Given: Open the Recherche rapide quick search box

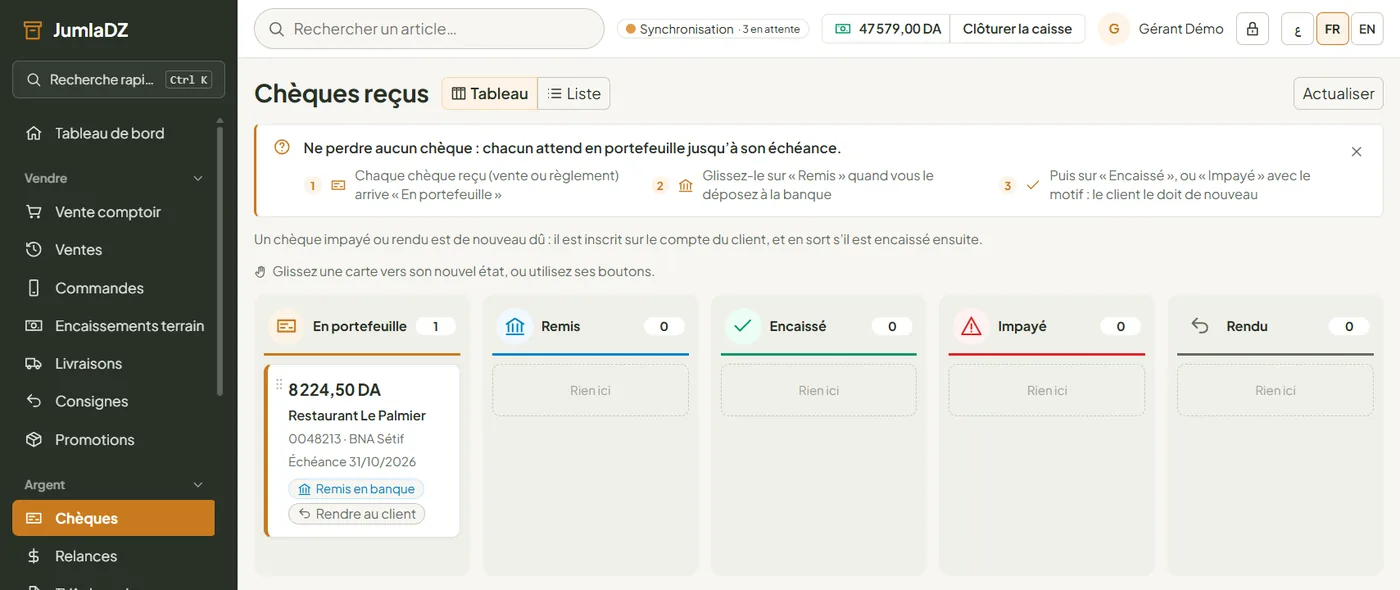Looking at the screenshot, I should point(119,80).
